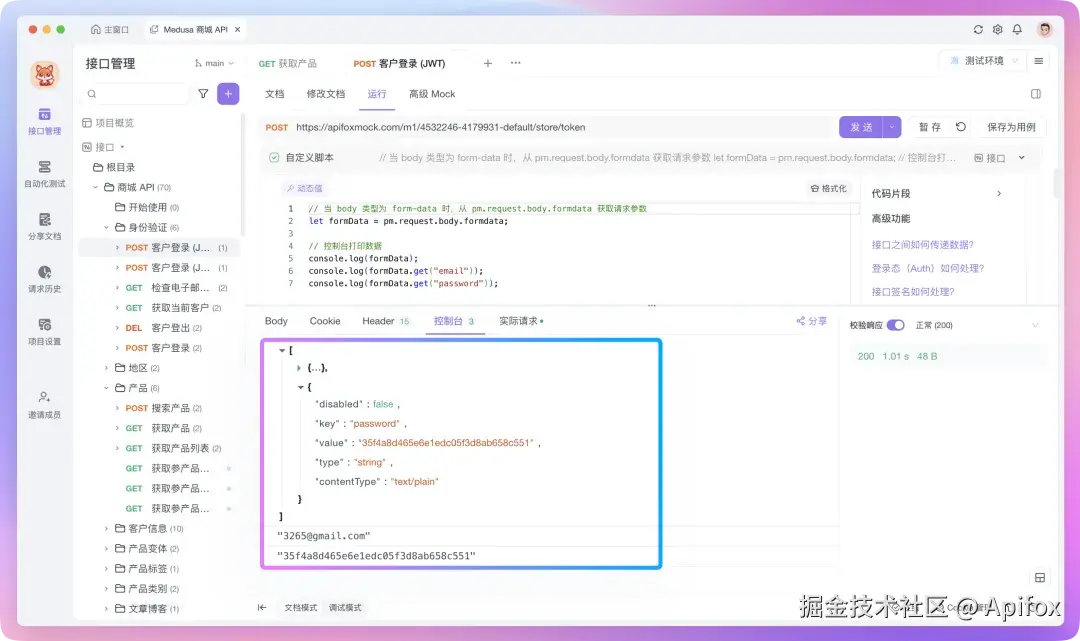Open link 登录态 (Auth) 如何处理?
The image size is (1080, 641).
[928, 268]
